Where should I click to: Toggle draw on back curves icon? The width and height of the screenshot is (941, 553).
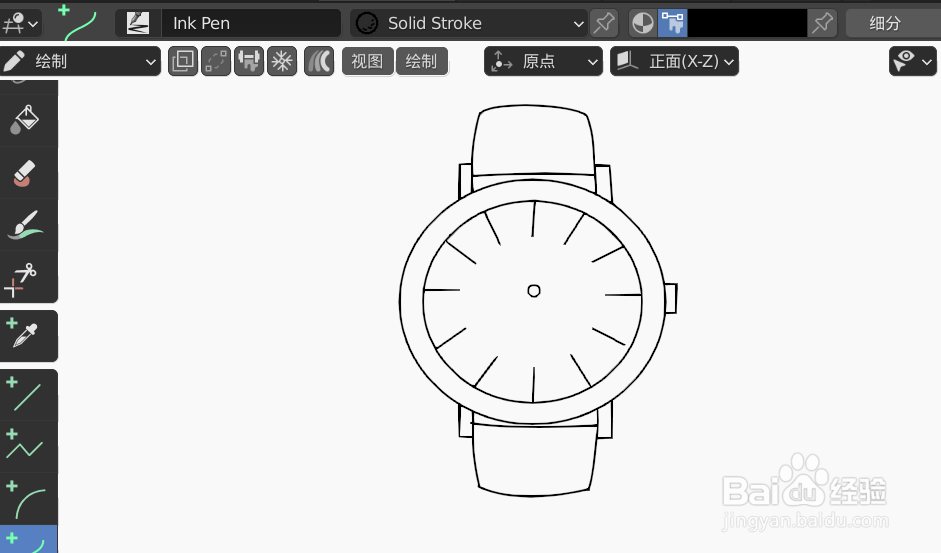319,61
